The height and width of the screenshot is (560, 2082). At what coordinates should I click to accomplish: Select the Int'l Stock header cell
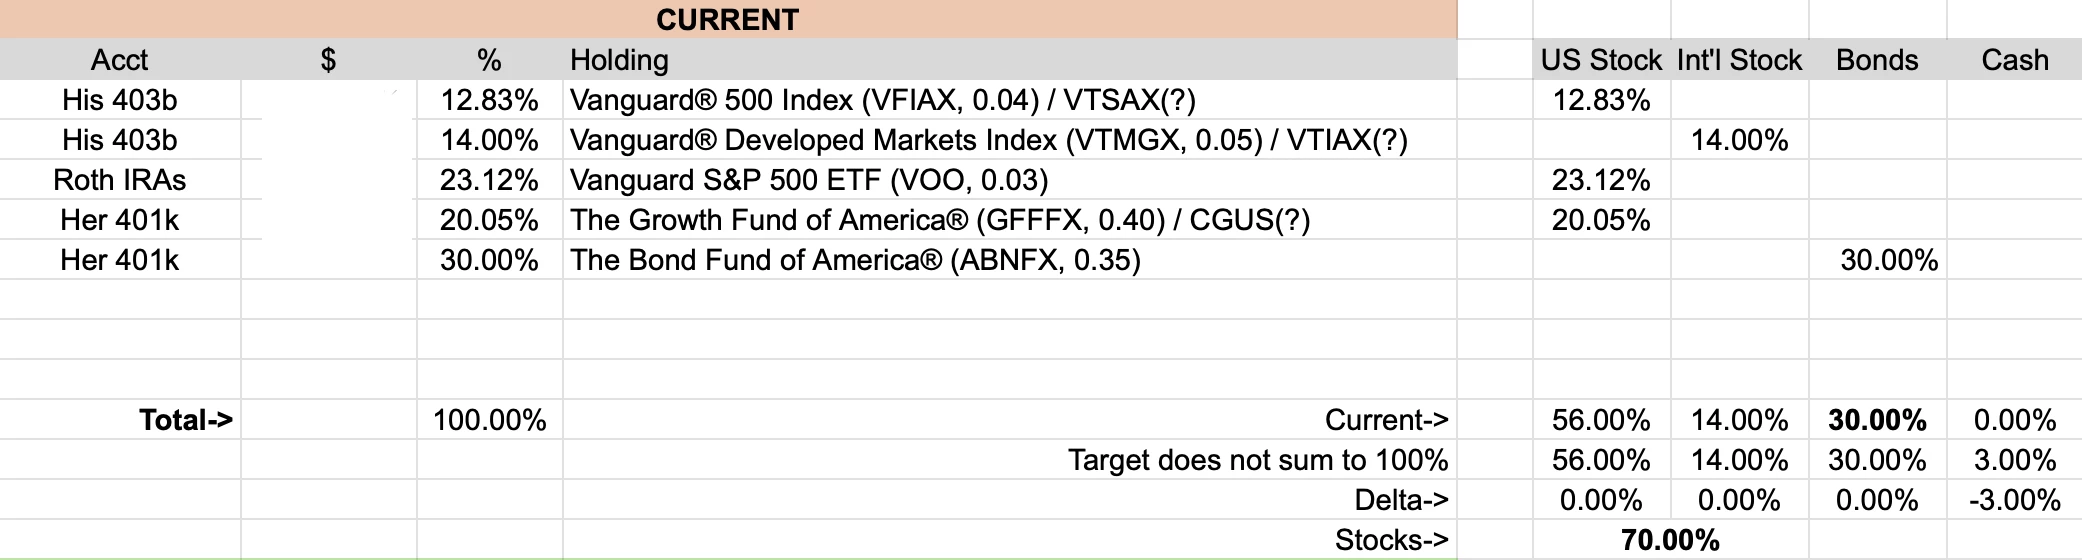point(1739,60)
